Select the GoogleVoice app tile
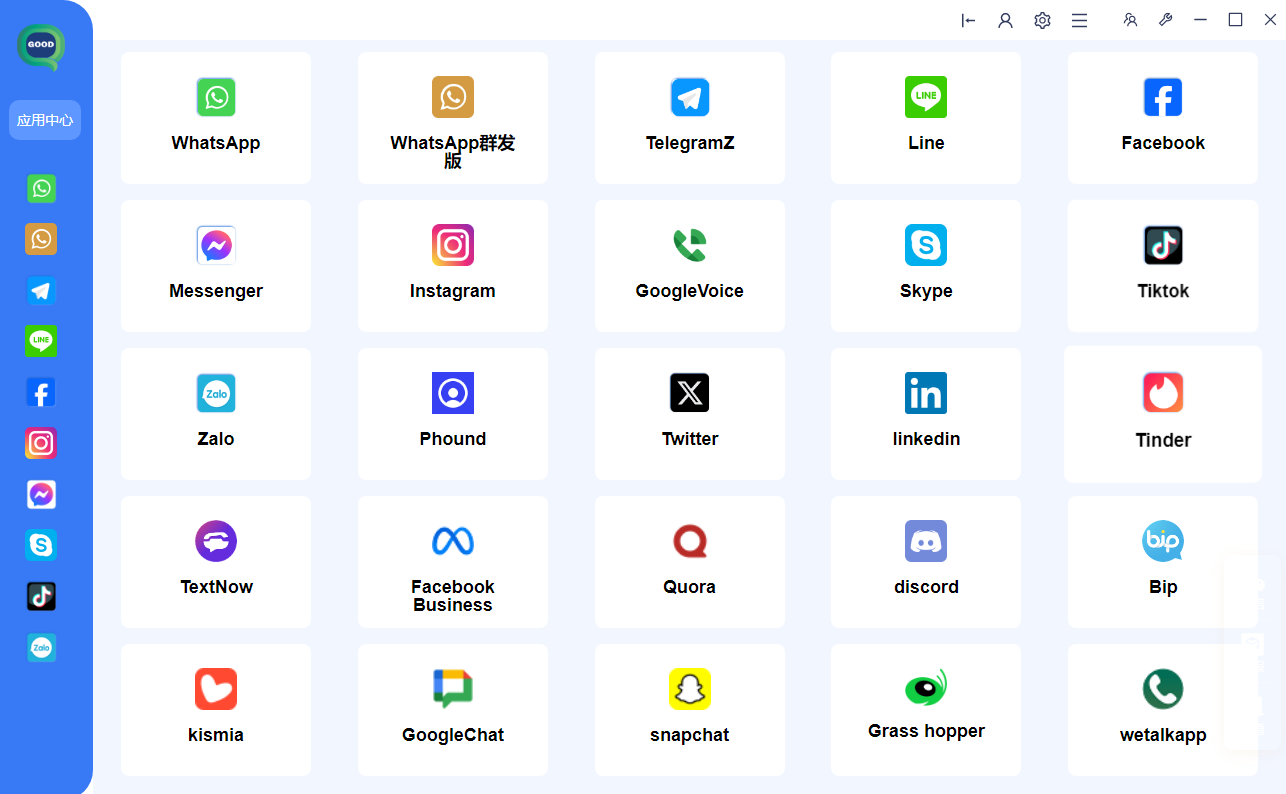Viewport: 1286px width, 794px height. [x=690, y=265]
